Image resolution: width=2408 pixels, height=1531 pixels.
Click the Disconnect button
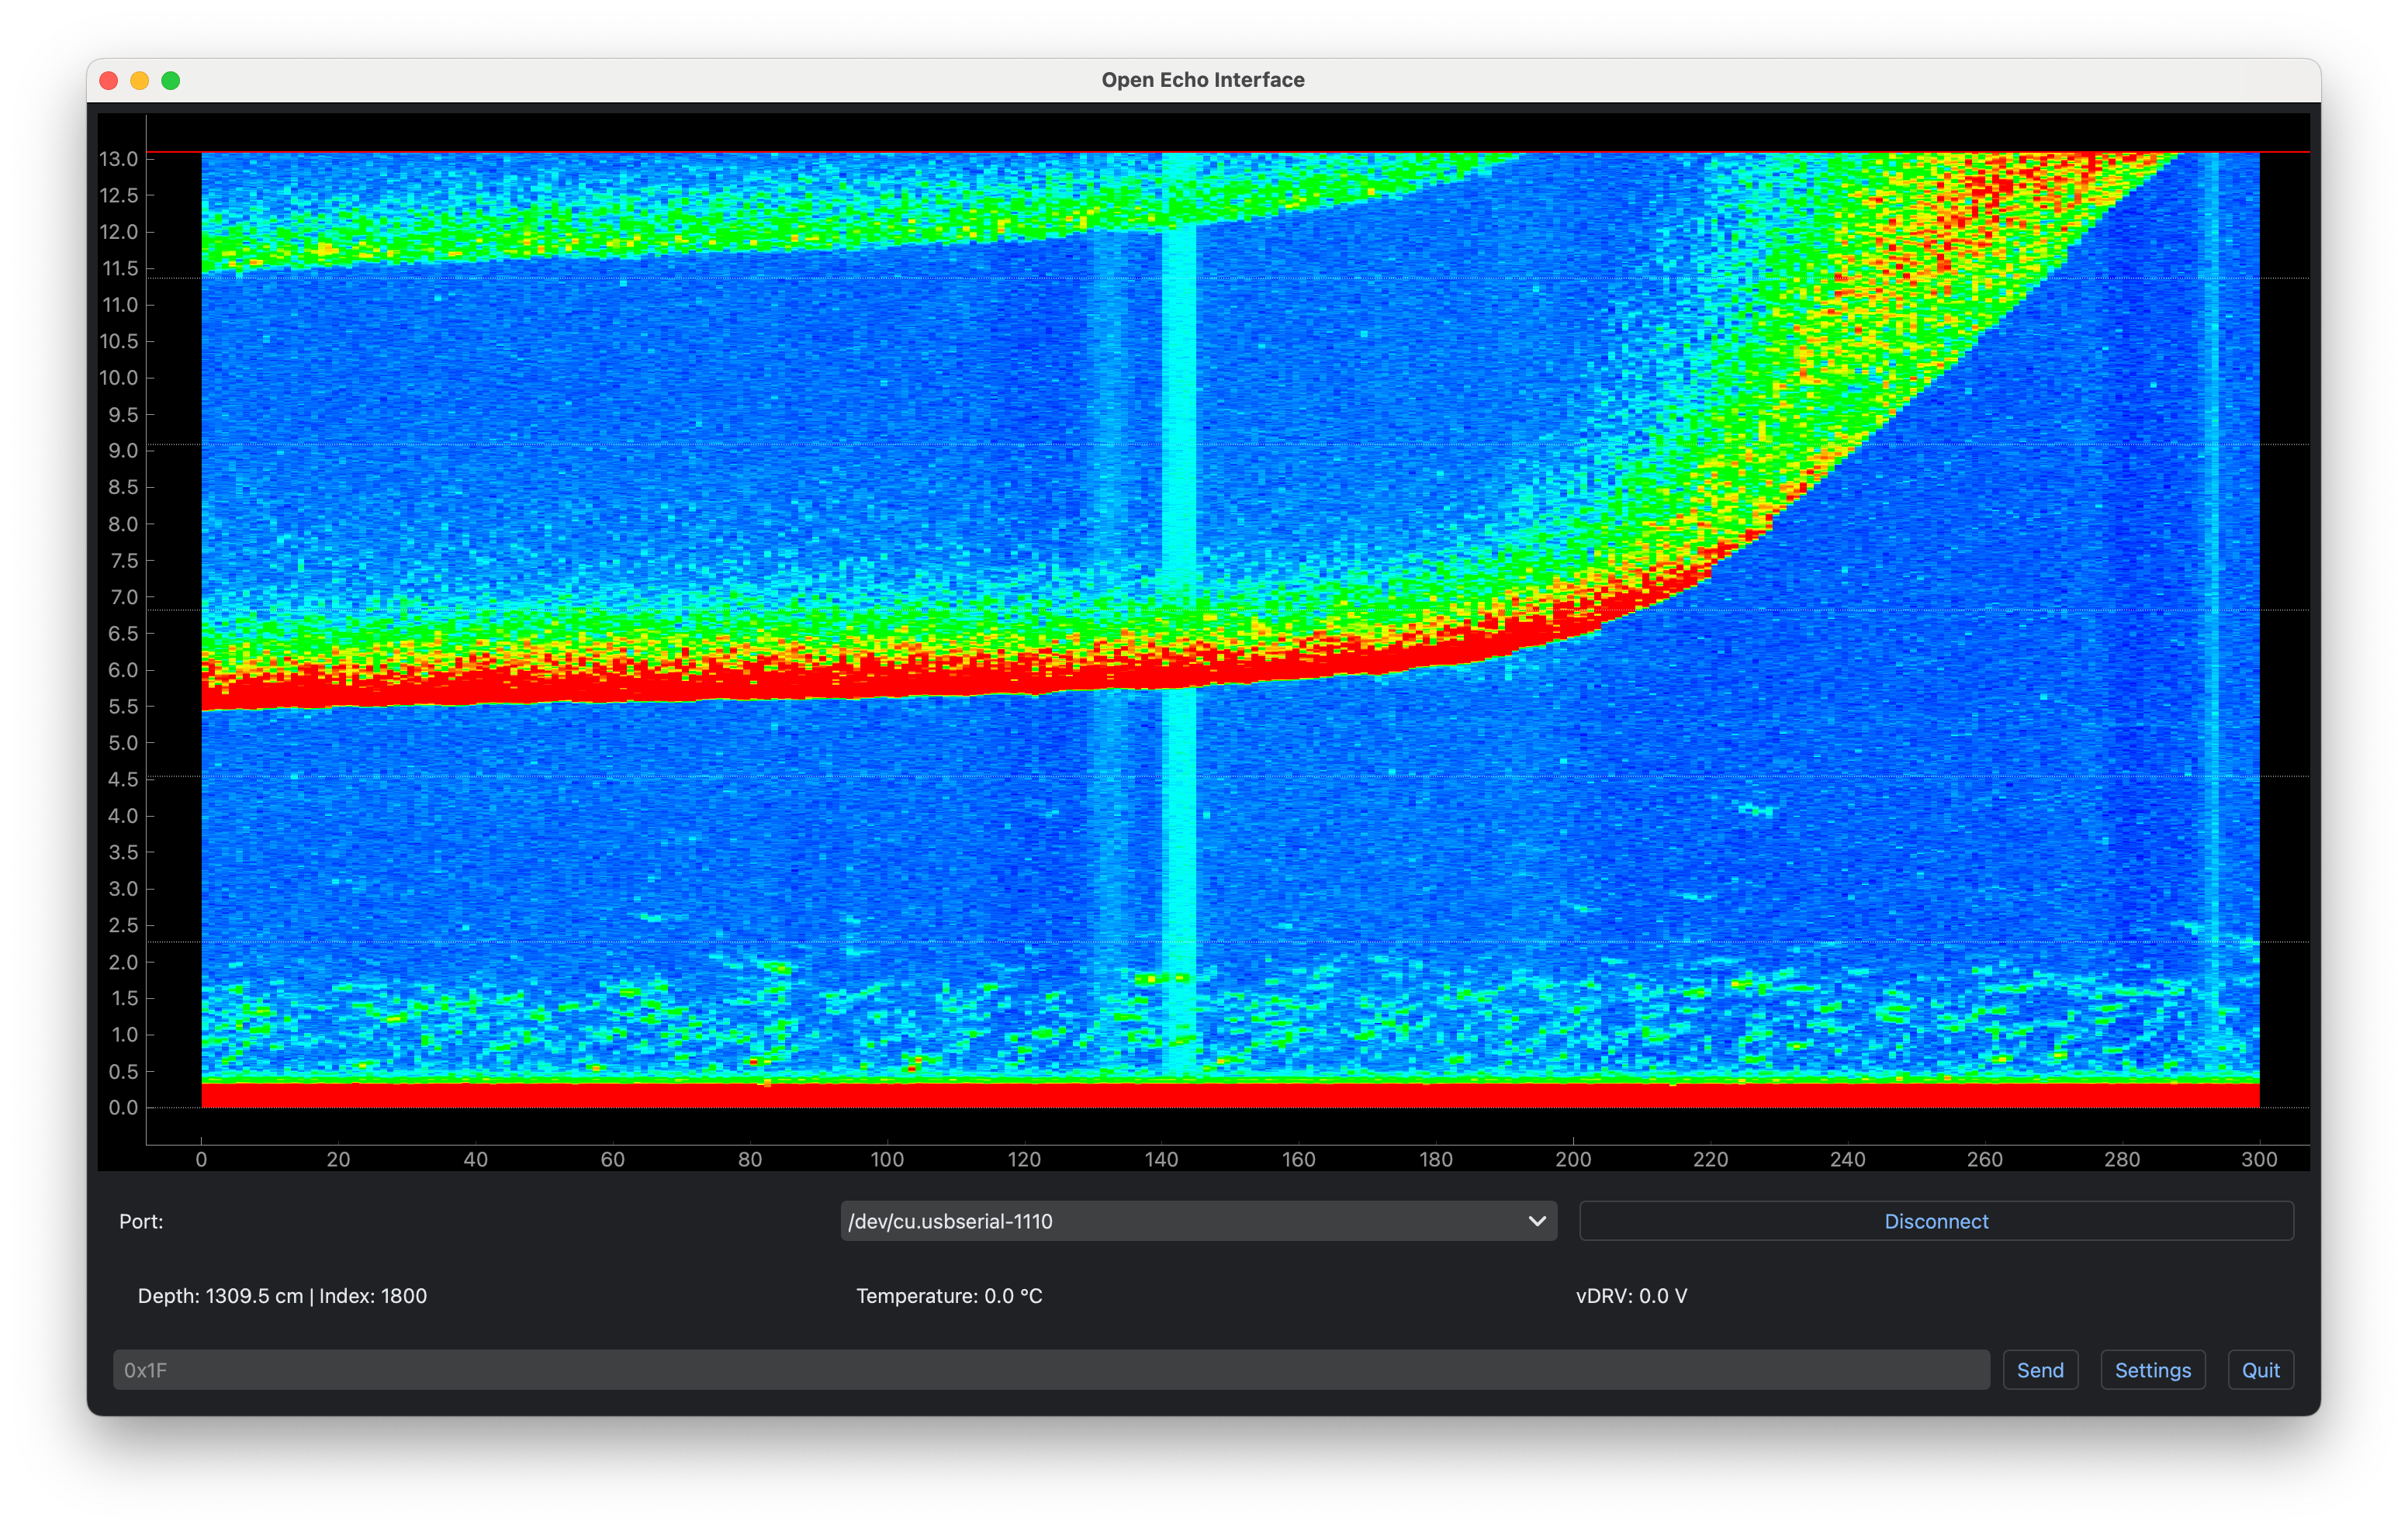click(1935, 1221)
